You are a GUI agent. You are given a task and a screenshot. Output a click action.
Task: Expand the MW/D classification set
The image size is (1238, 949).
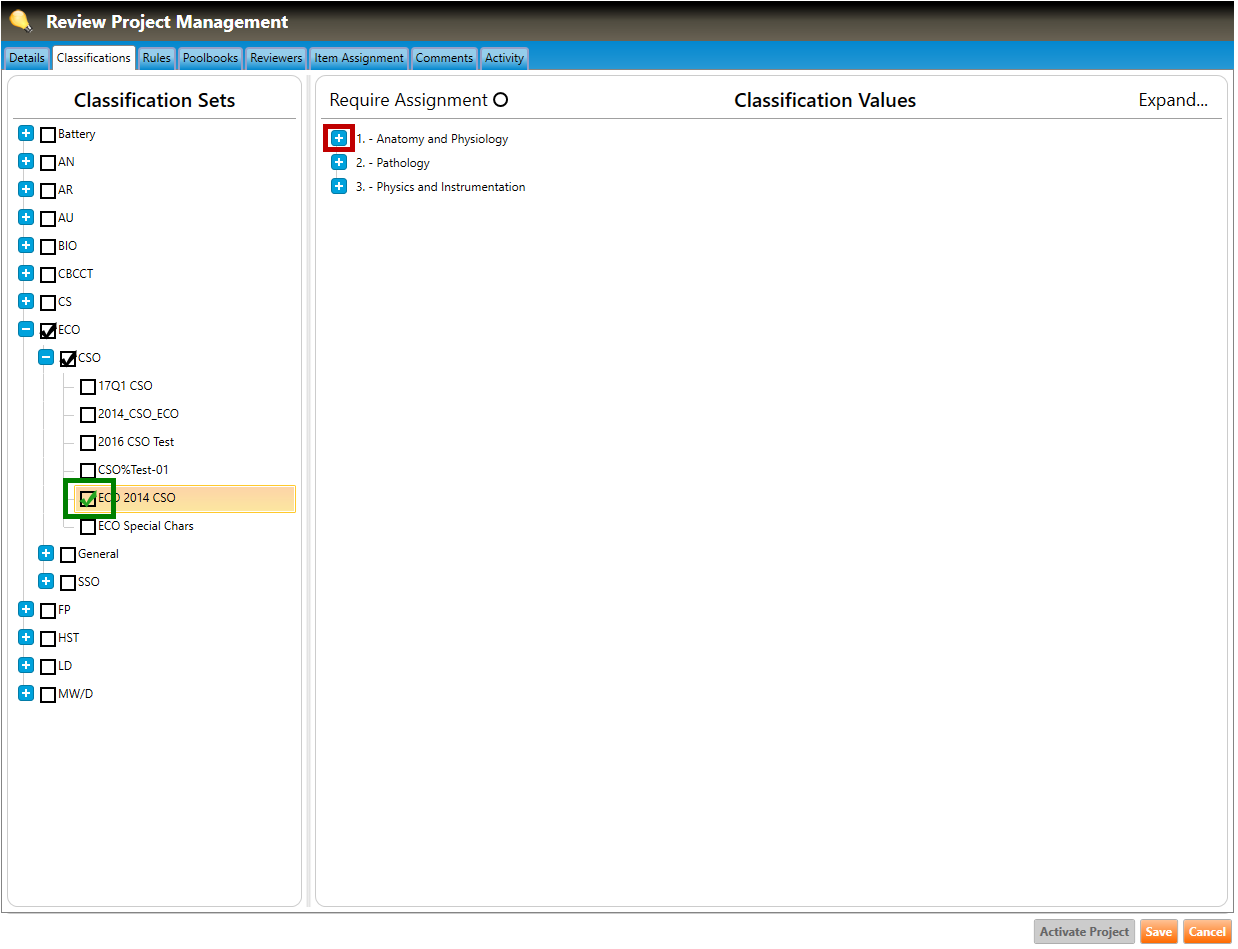tap(26, 694)
